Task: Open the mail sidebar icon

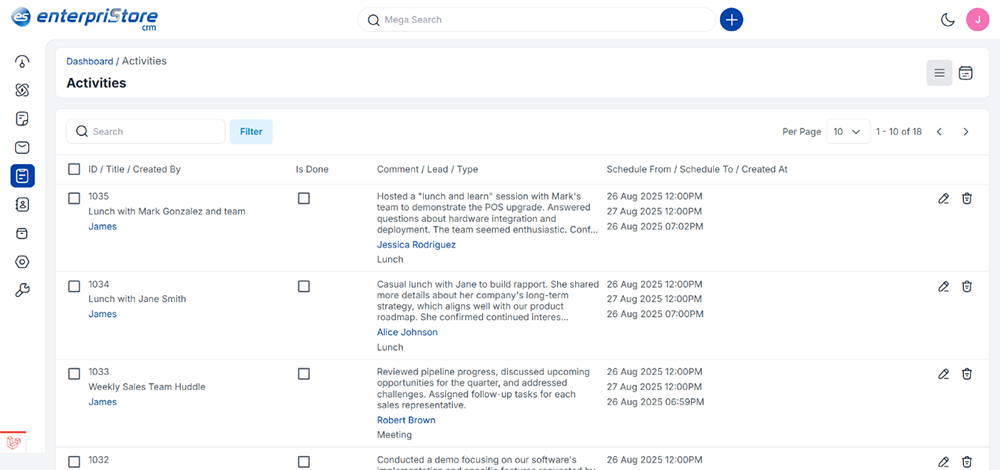Action: pos(22,147)
